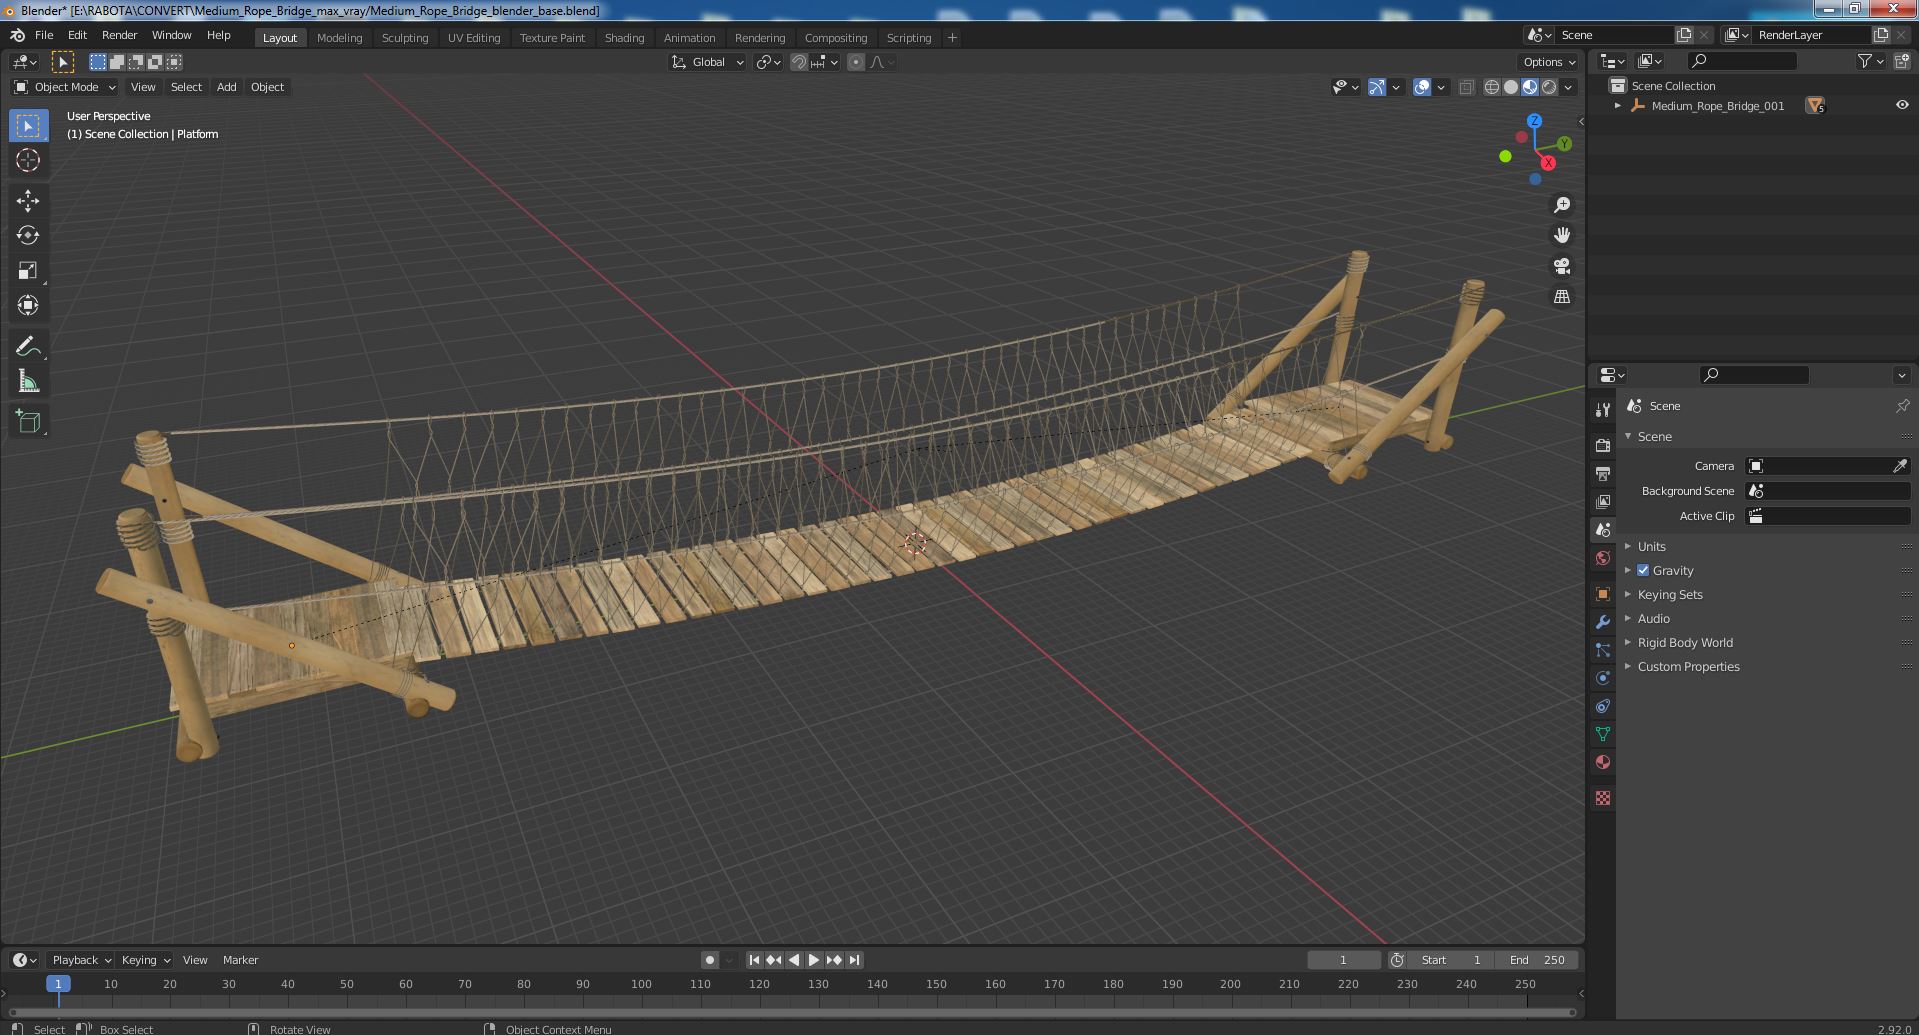The image size is (1919, 1035).
Task: Open the Render menu
Action: (x=119, y=35)
